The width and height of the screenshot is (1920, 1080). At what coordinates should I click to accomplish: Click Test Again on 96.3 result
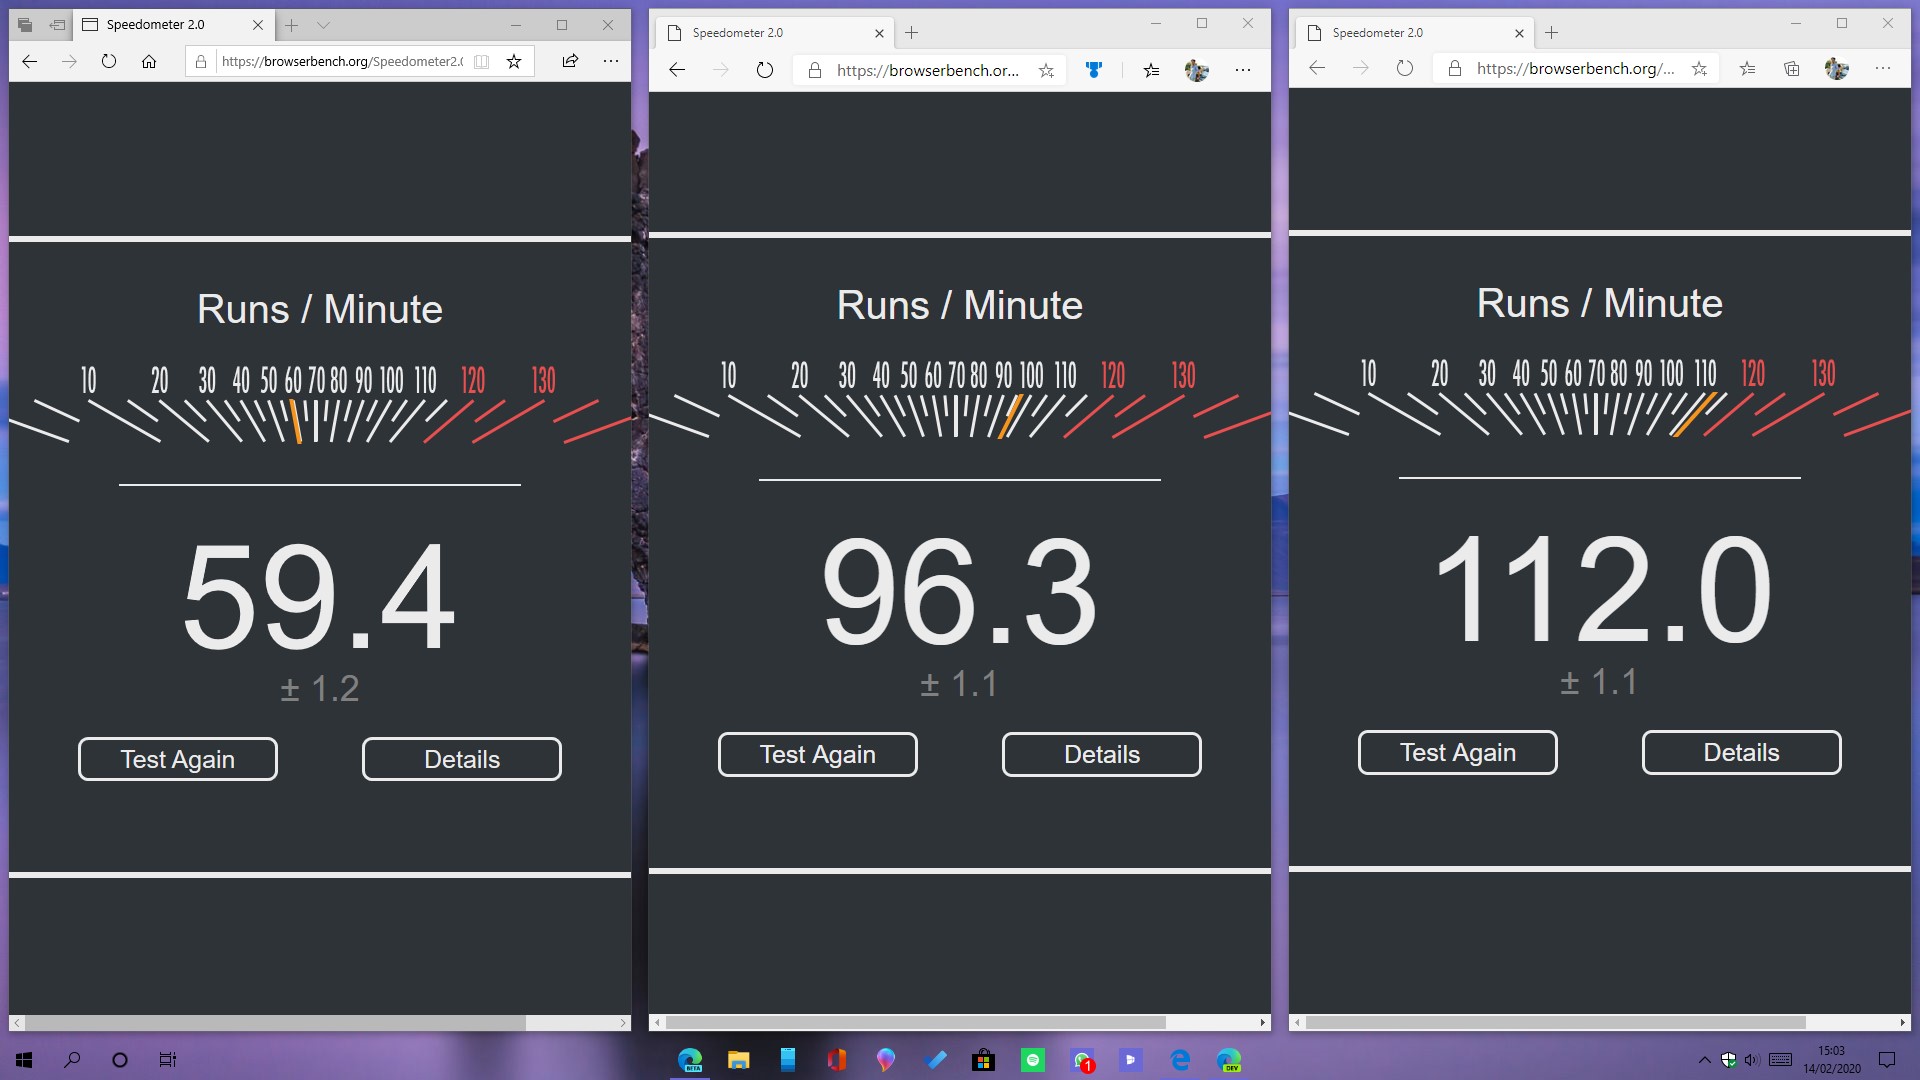tap(818, 754)
